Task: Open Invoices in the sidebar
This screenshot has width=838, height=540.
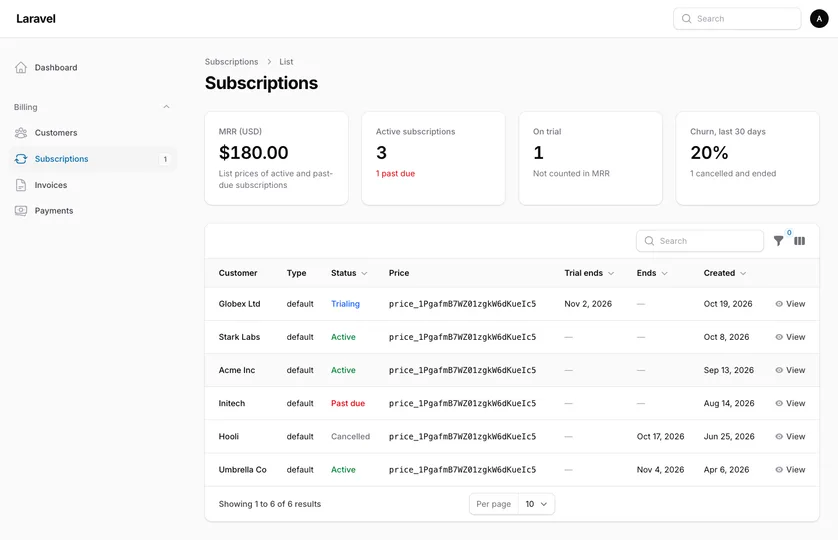Action: (92, 185)
